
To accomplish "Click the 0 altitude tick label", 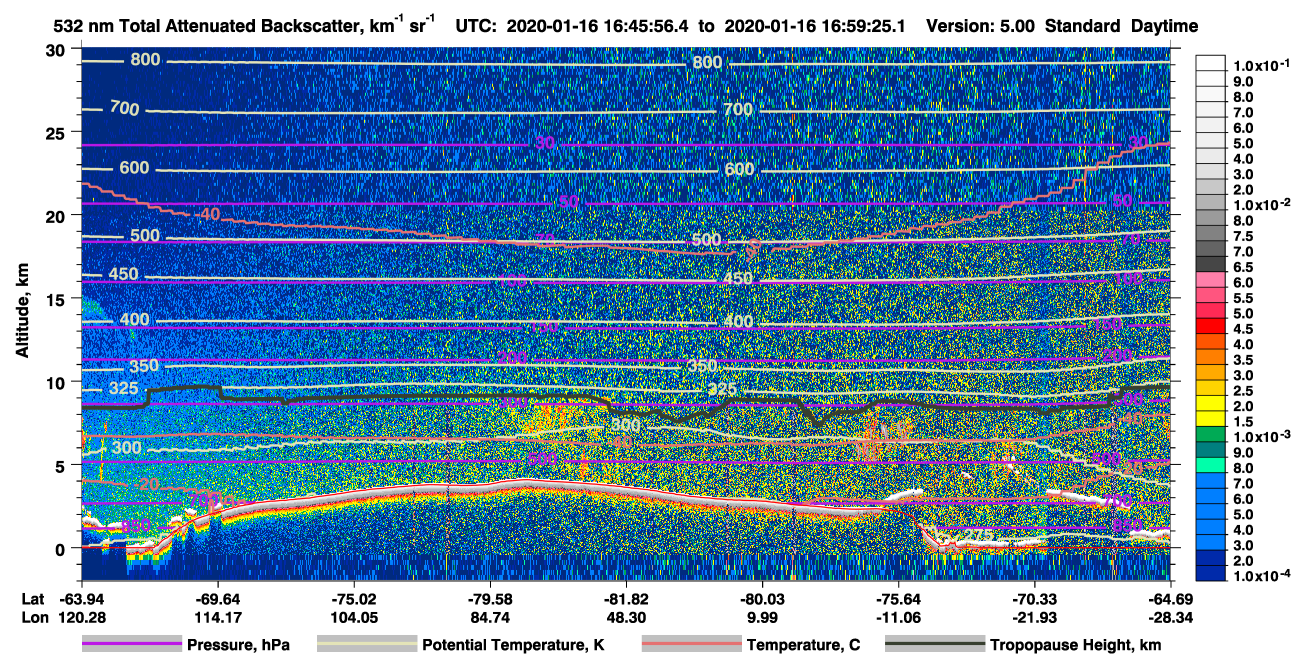I will pyautogui.click(x=62, y=548).
